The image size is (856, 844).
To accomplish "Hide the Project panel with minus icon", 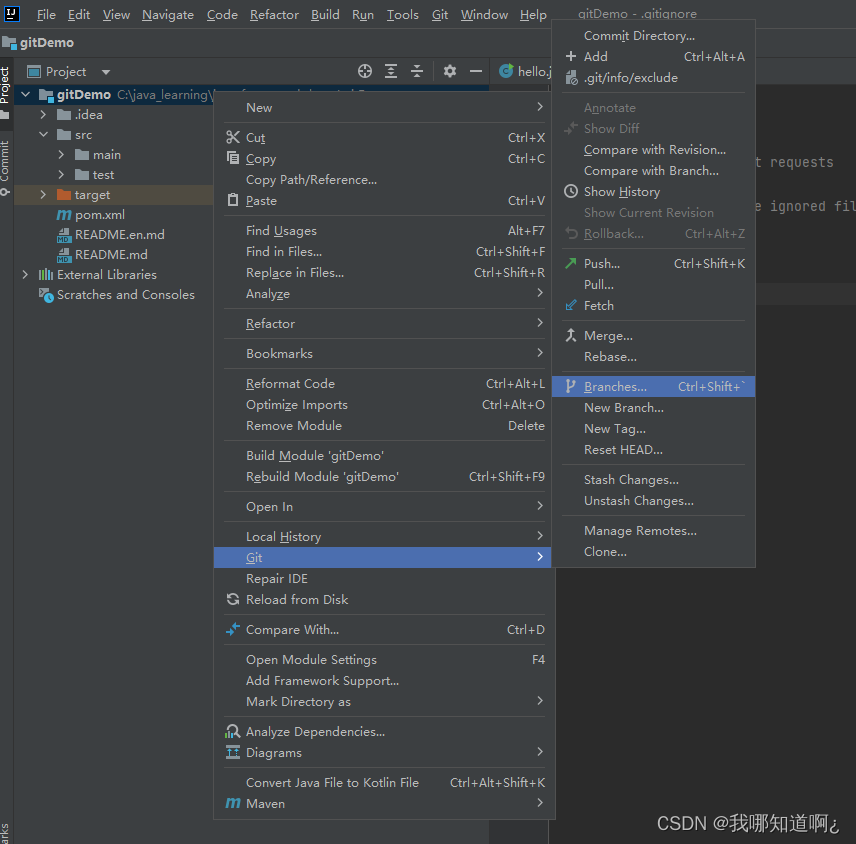I will [x=475, y=72].
